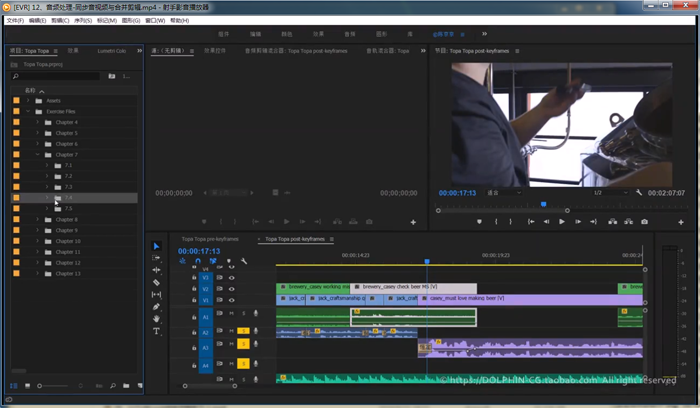The height and width of the screenshot is (408, 700).
Task: Toggle V1 track output eye
Action: [x=231, y=300]
